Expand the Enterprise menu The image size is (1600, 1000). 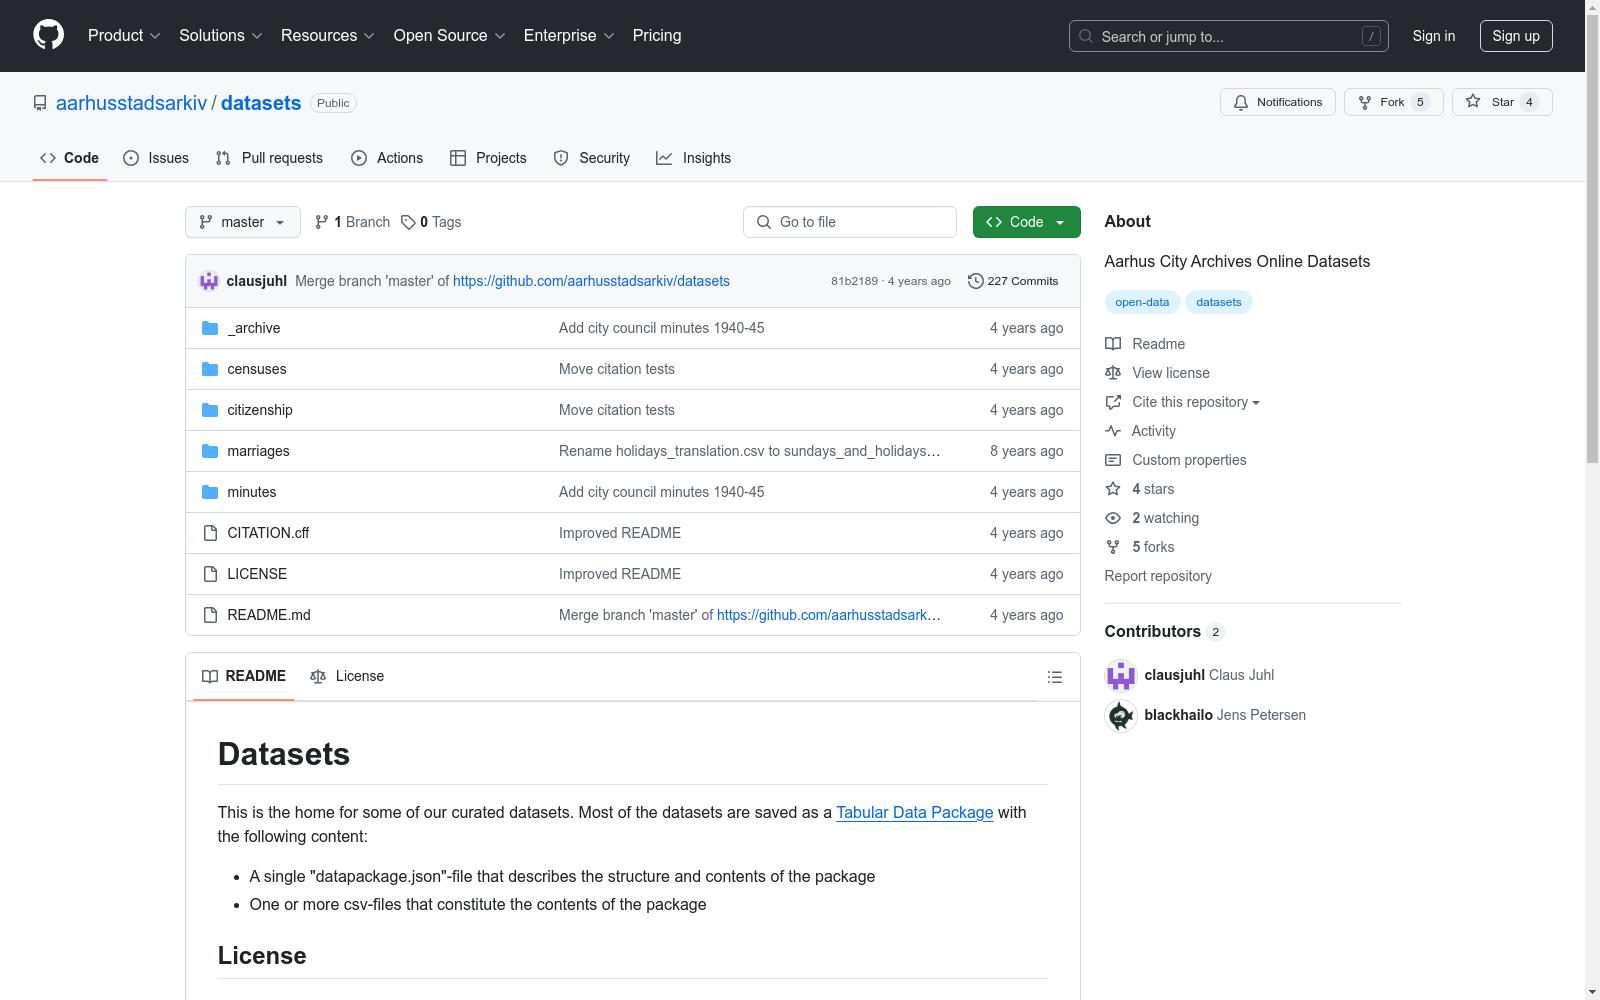pos(569,36)
